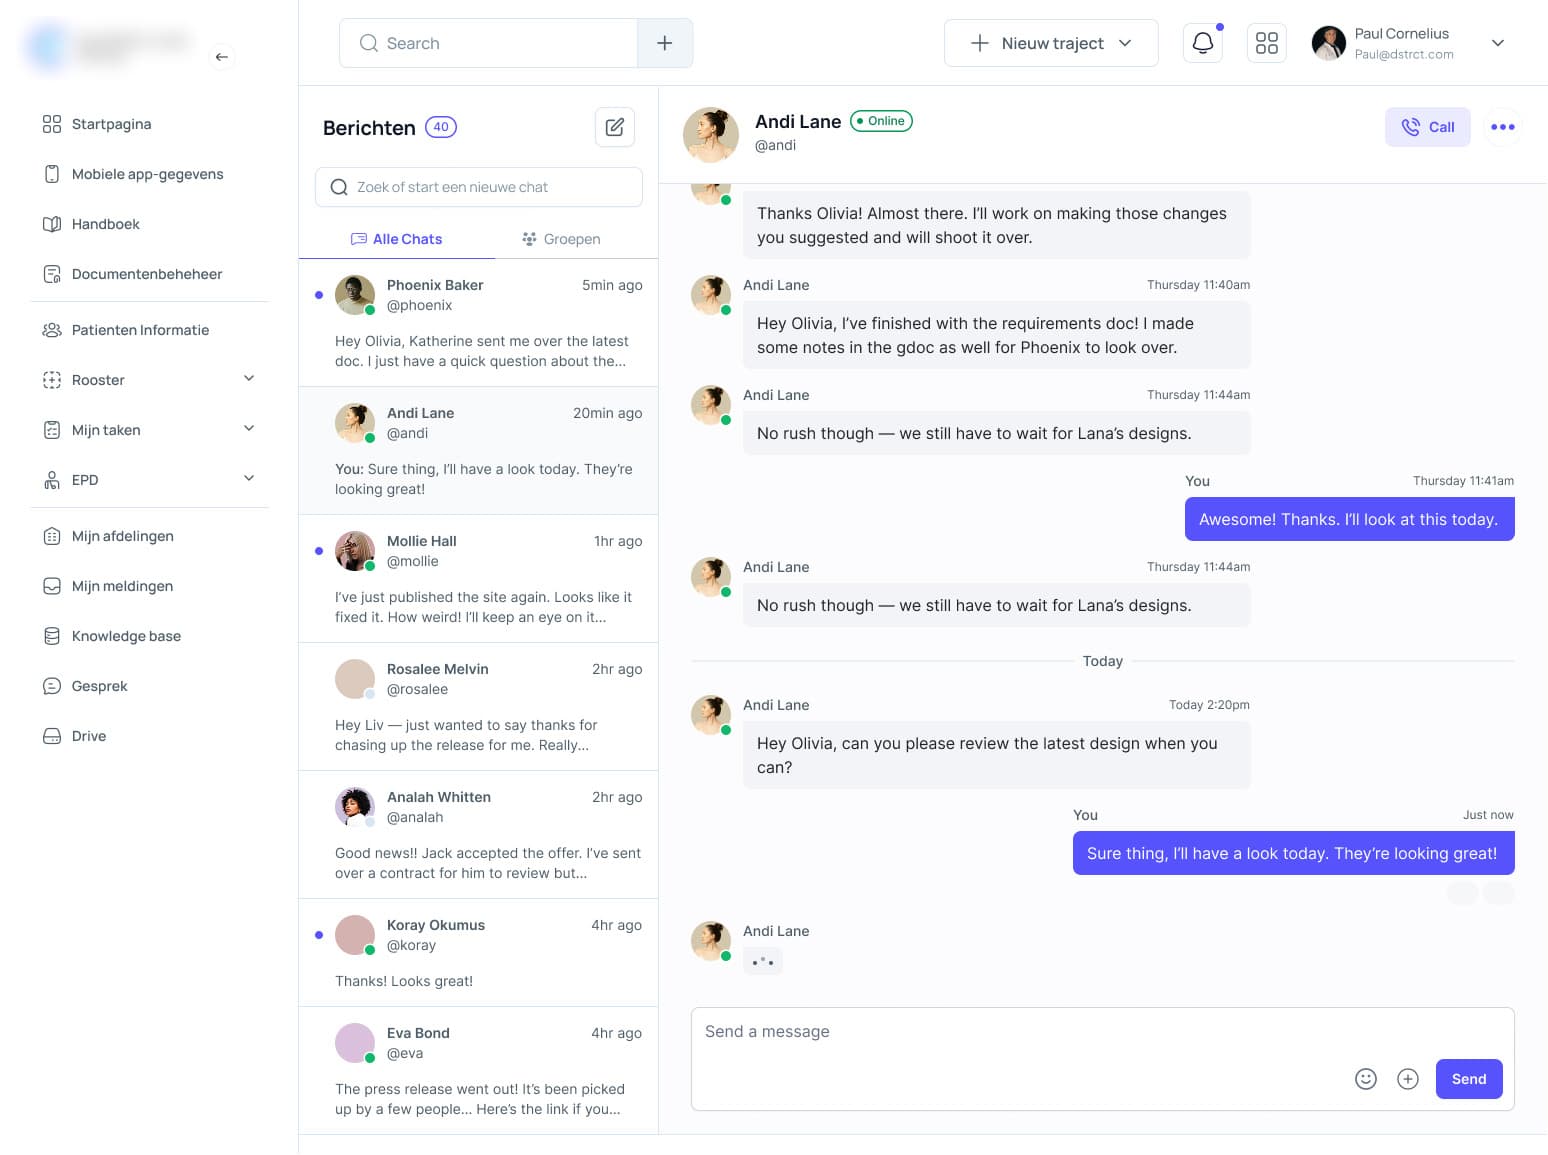Click the notification bell icon
Screen dimensions: 1548x1155
[x=1202, y=43]
